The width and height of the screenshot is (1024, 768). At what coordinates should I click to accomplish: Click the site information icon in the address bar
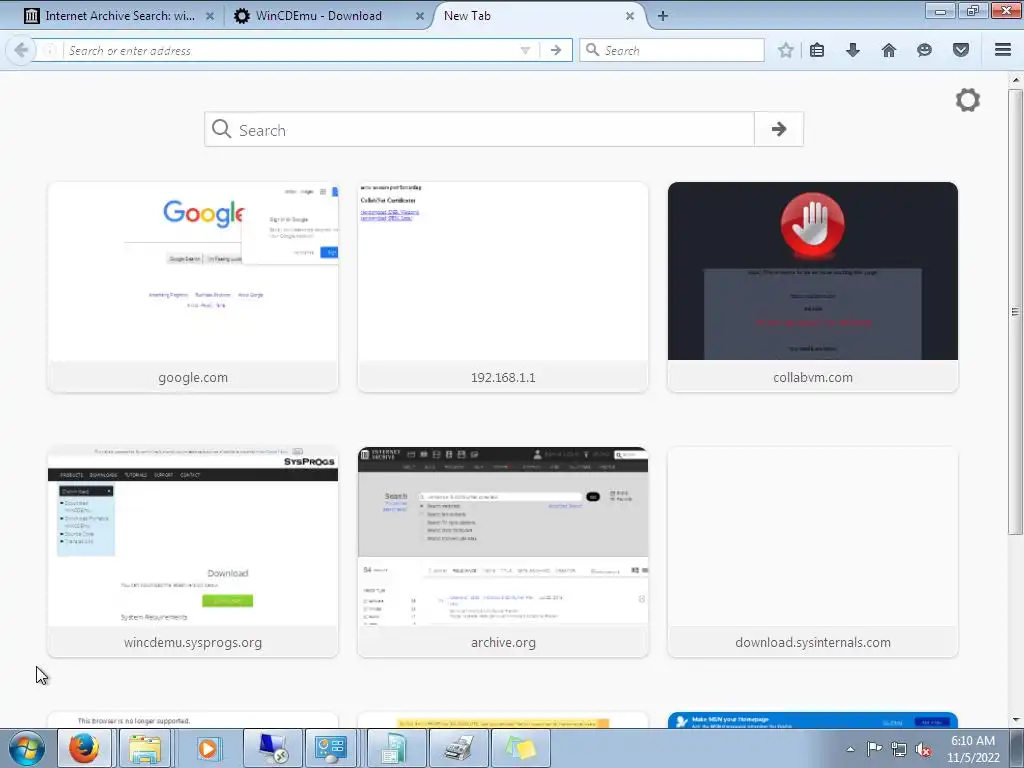tap(50, 50)
